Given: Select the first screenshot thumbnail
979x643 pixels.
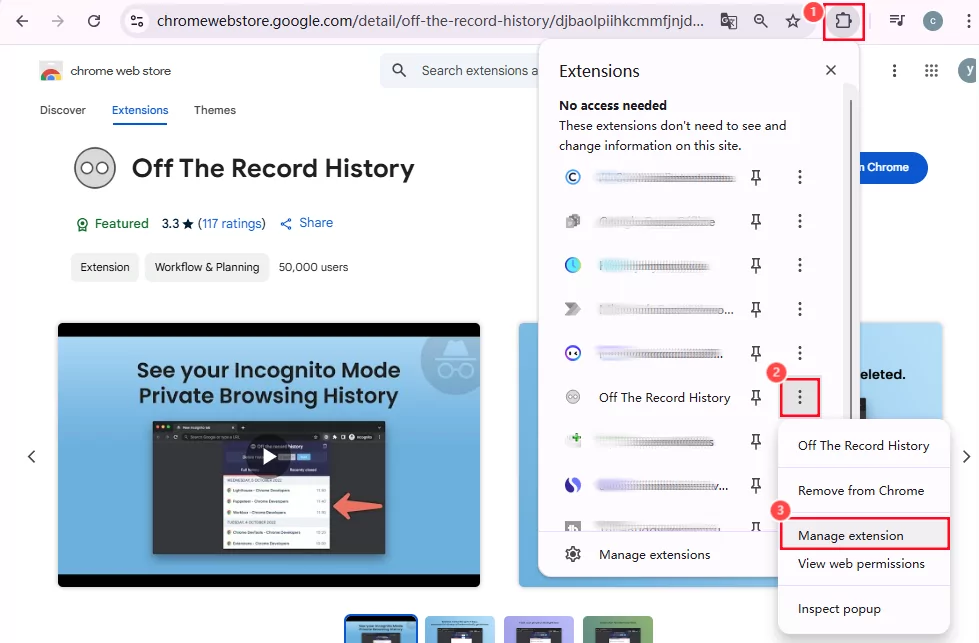Looking at the screenshot, I should [x=381, y=629].
